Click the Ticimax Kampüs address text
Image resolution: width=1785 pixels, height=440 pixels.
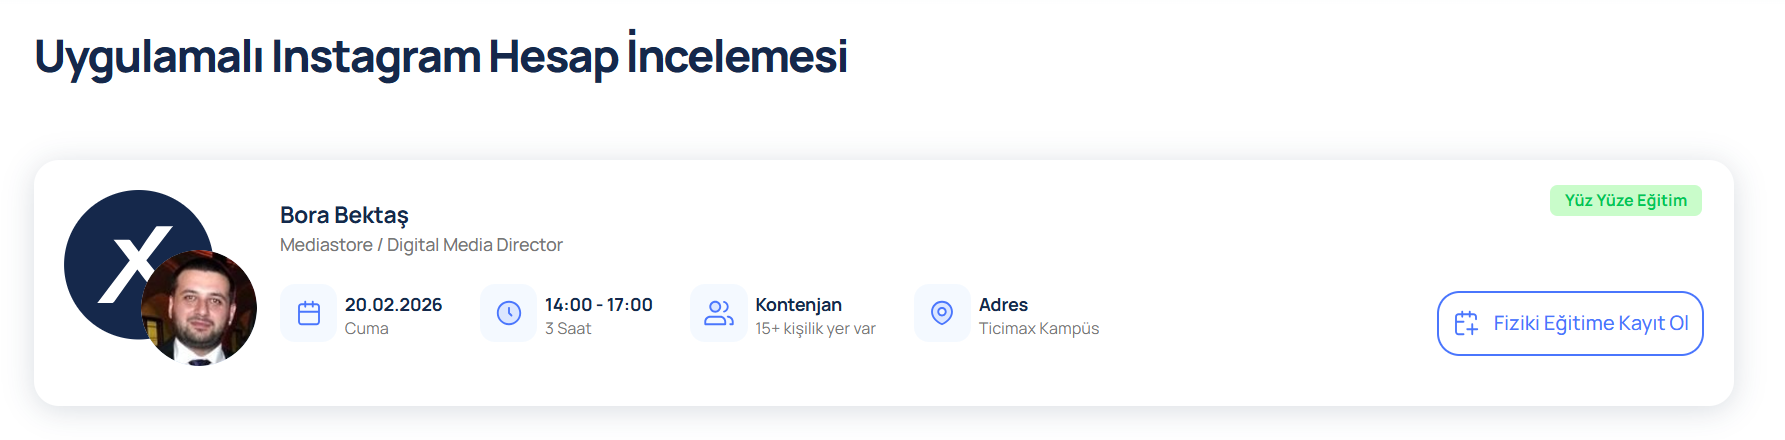(1038, 329)
